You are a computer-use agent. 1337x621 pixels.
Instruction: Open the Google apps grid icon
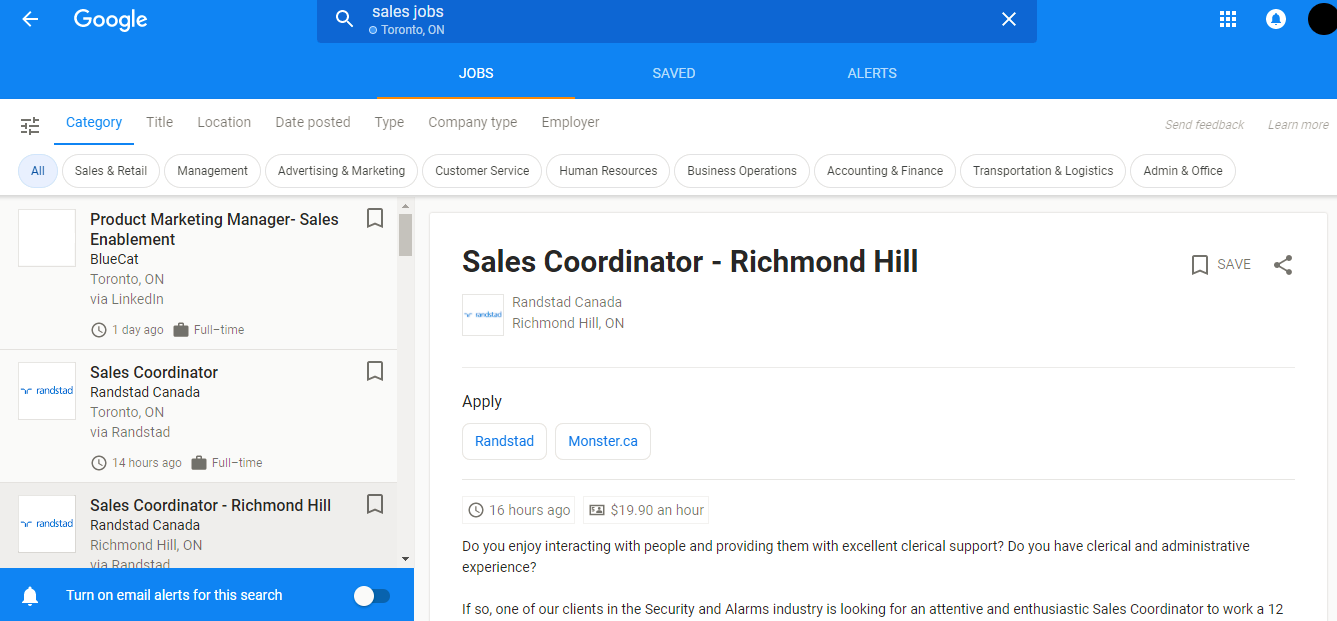[x=1228, y=19]
